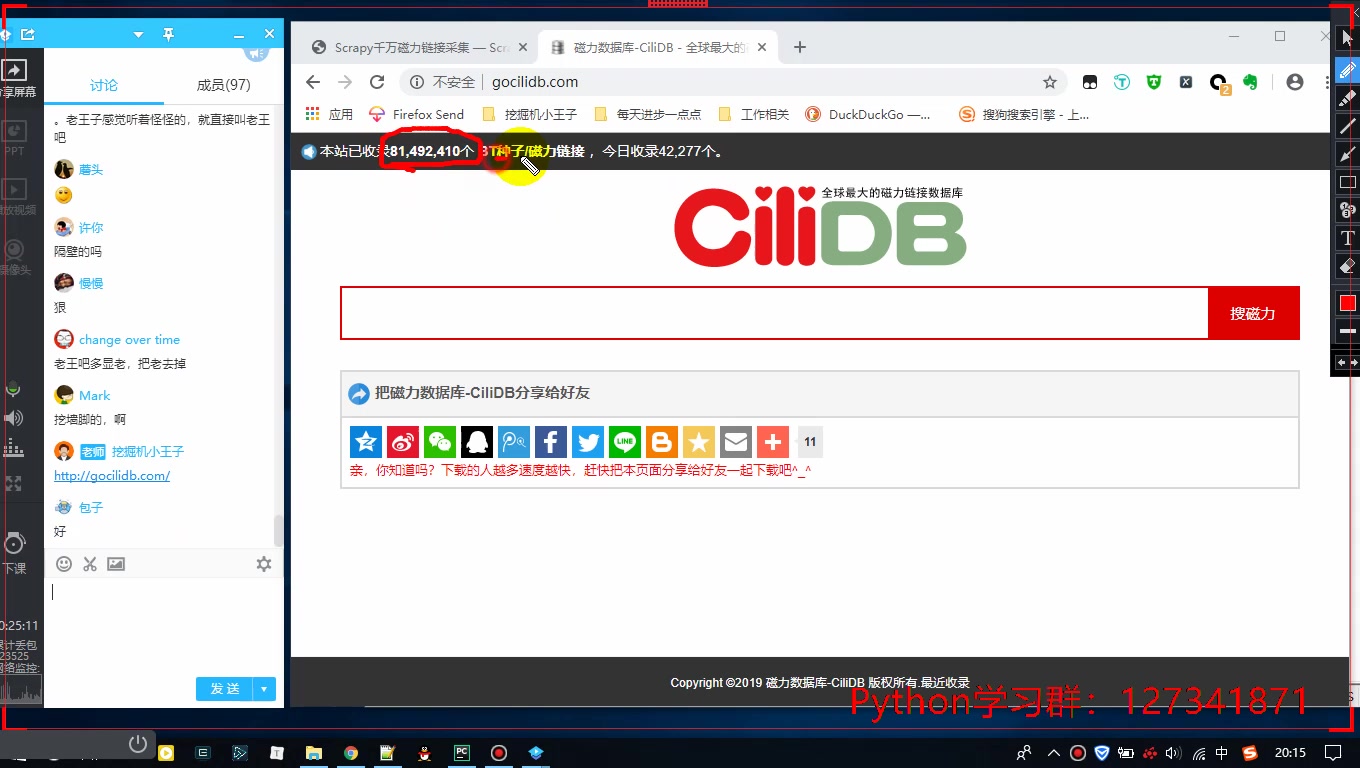Select the pencil drawing annotation tool
Viewport: 1360px width, 768px height.
point(1347,69)
